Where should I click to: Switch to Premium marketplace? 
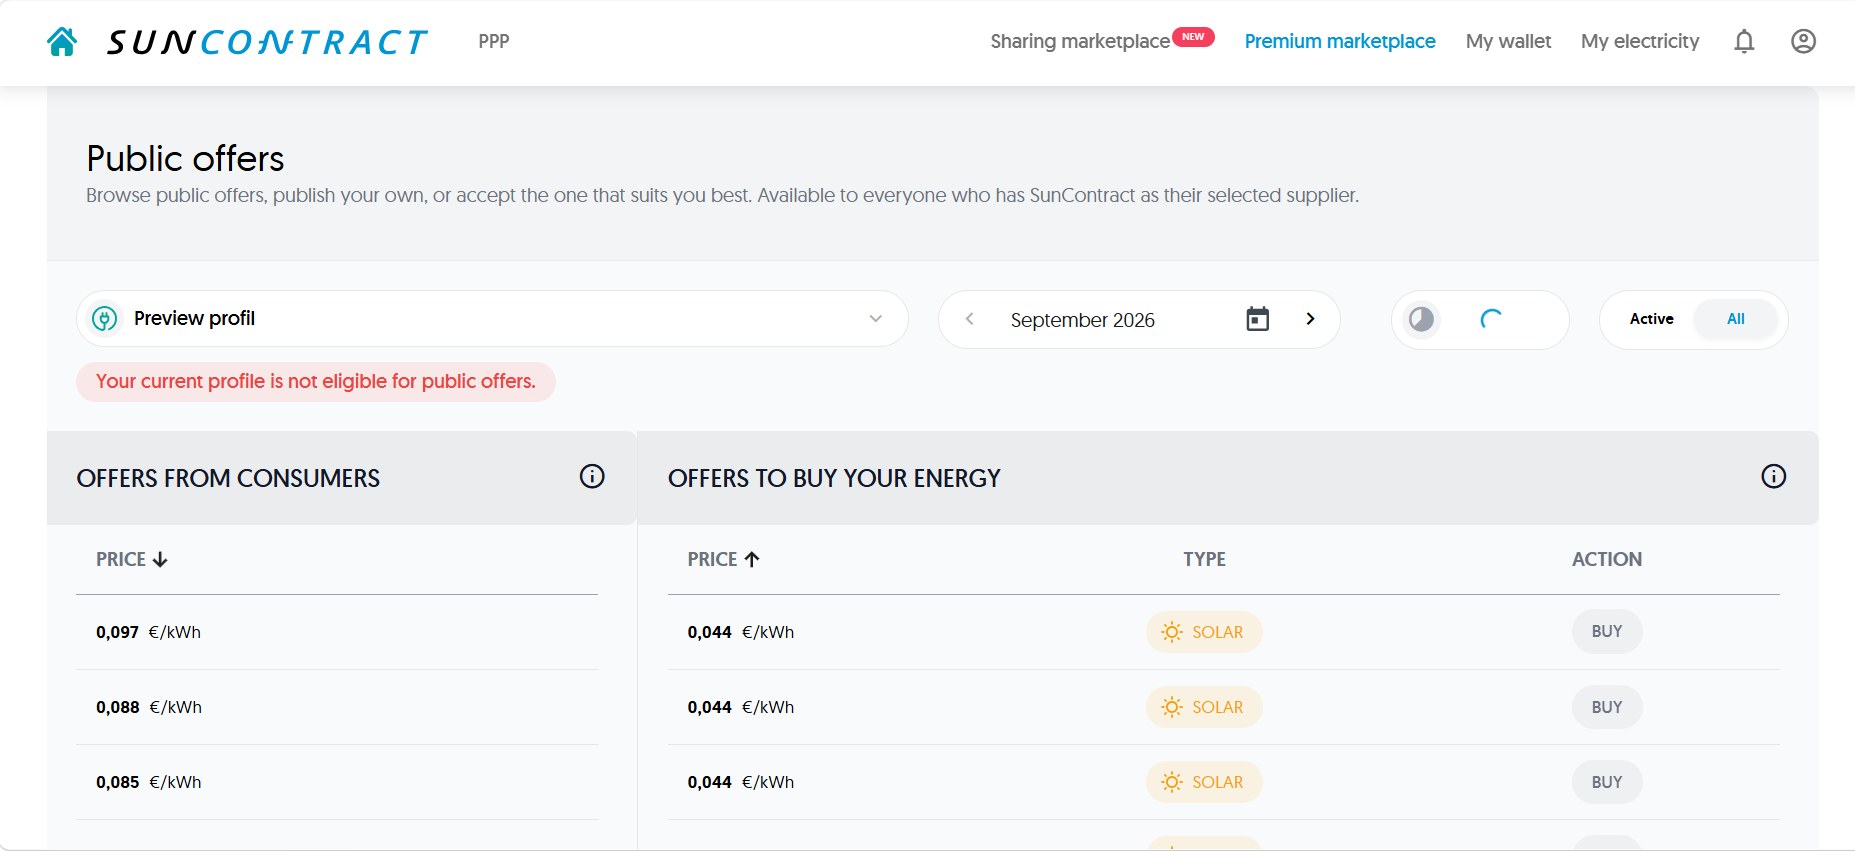click(1340, 41)
